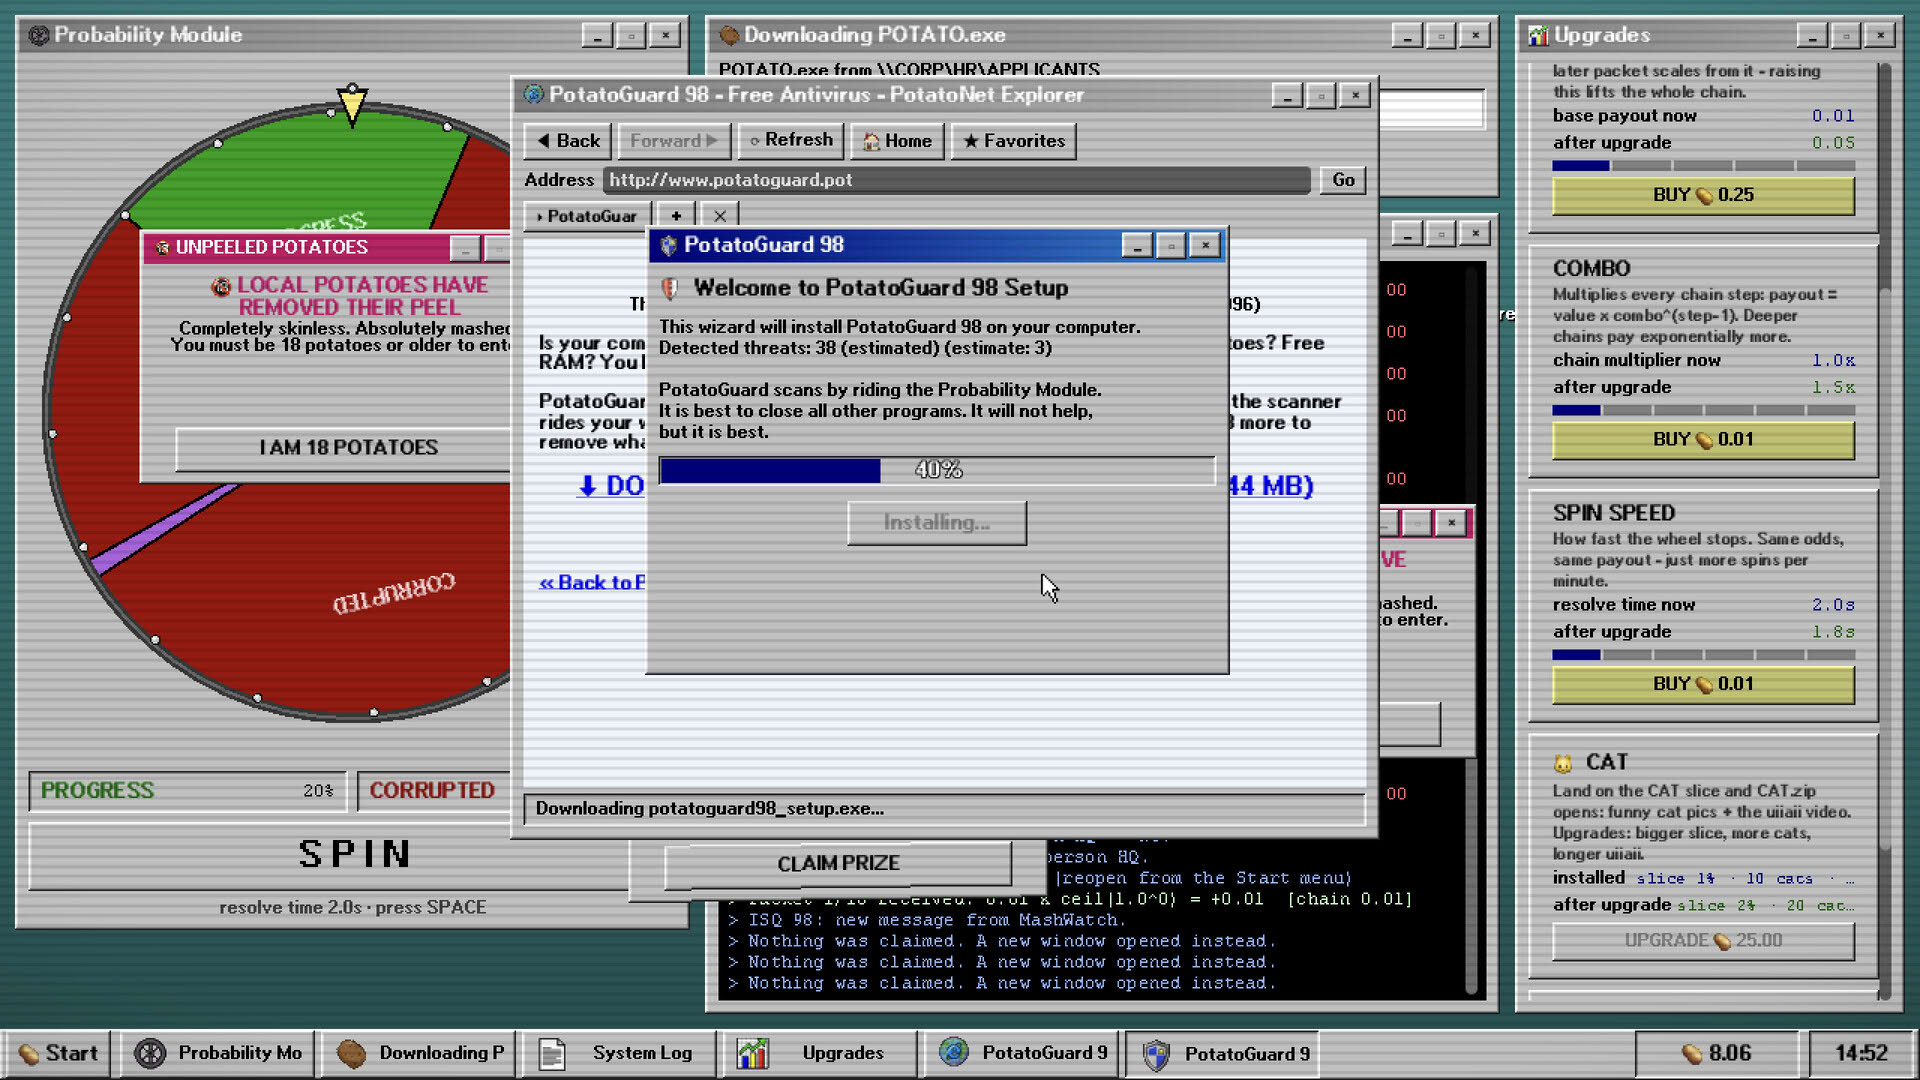Screen dimensions: 1920x1080
Task: Click the PotatoGuard shield taskbar icon
Action: click(1156, 1054)
